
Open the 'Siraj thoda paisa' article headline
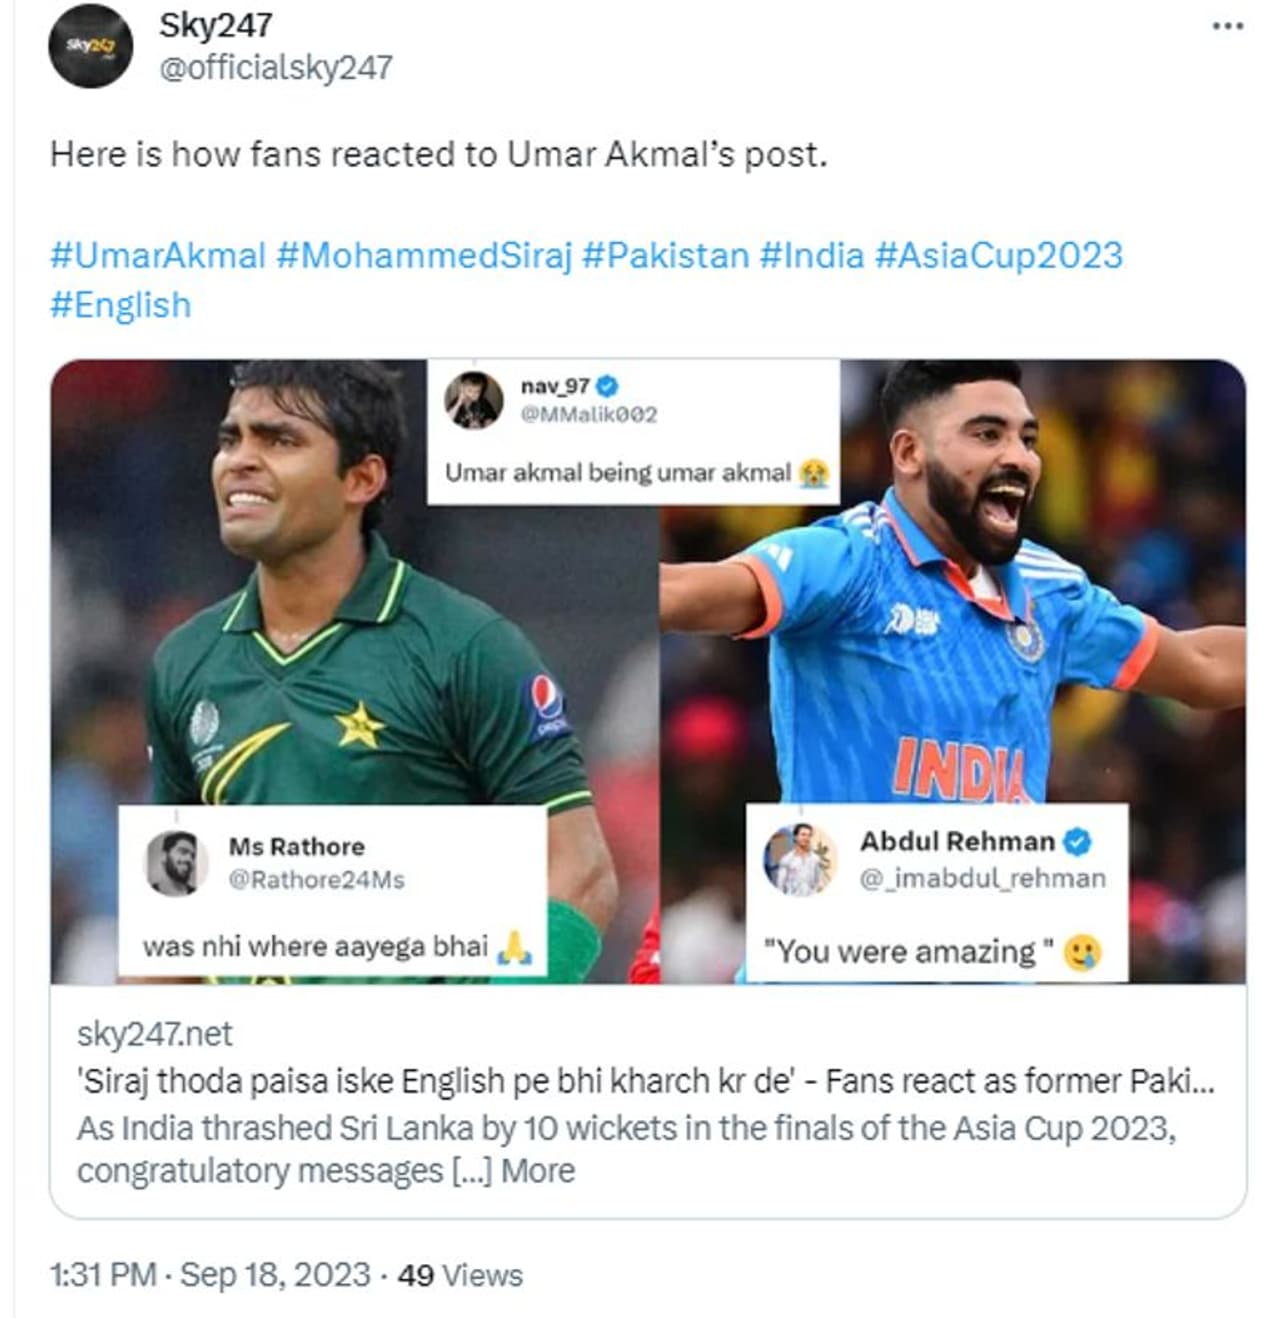645,1081
